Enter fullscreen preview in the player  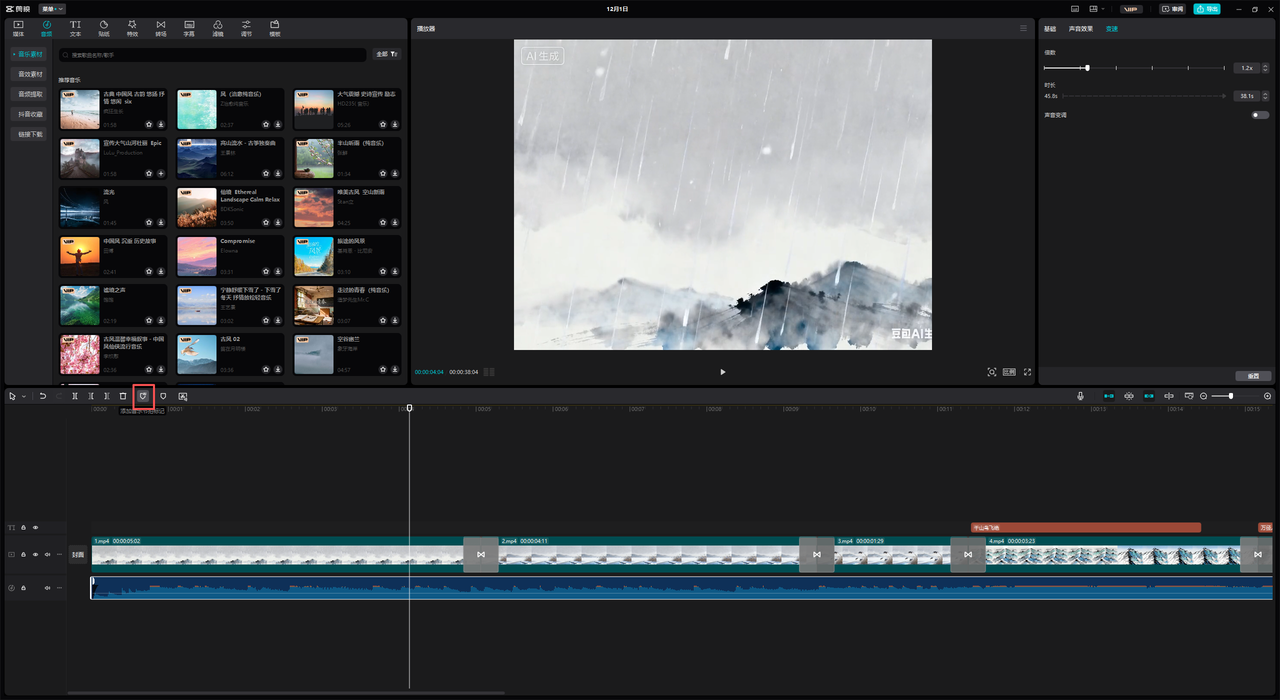(x=1027, y=372)
